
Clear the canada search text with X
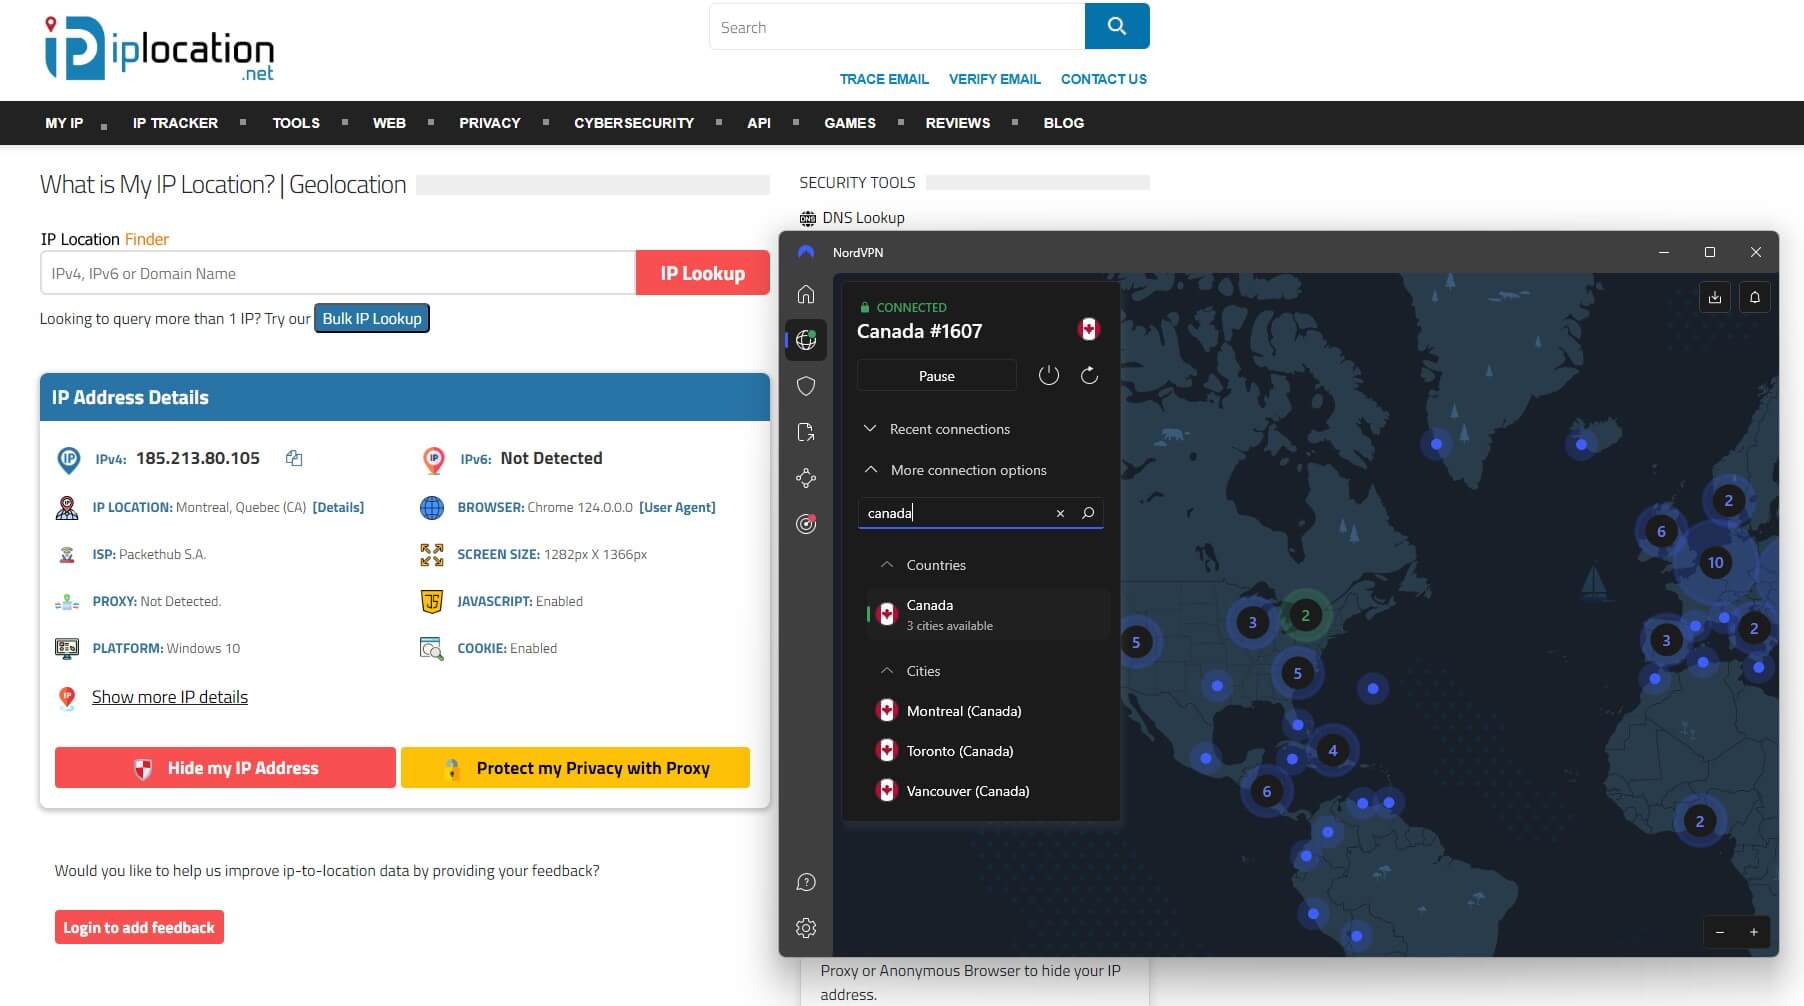click(1060, 513)
